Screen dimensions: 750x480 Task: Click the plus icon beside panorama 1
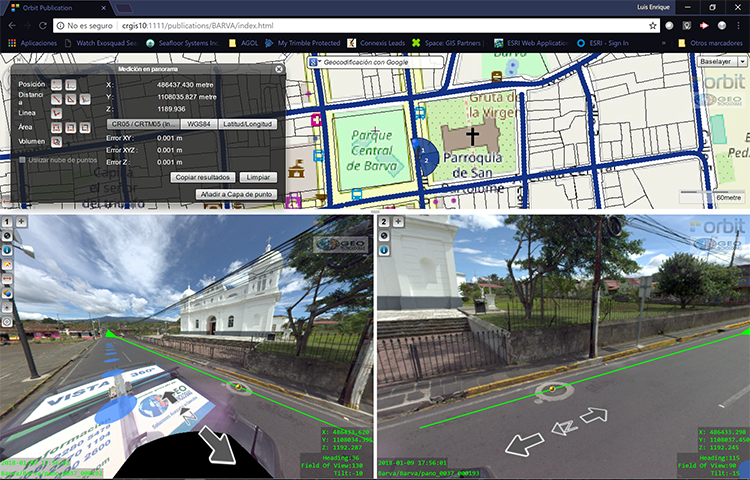coord(21,221)
